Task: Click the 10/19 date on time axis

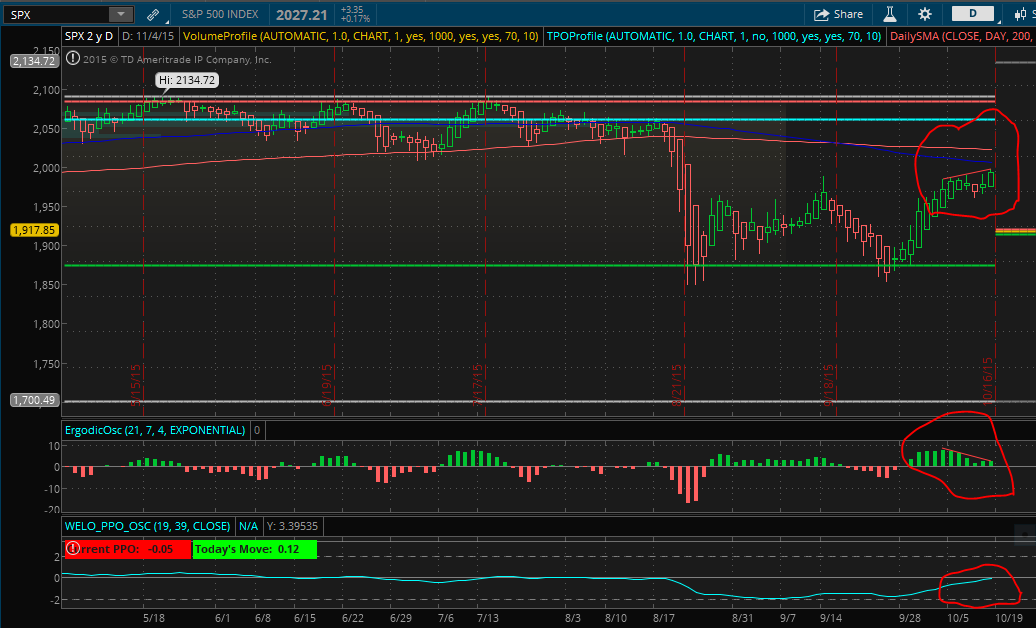Action: coord(1009,618)
